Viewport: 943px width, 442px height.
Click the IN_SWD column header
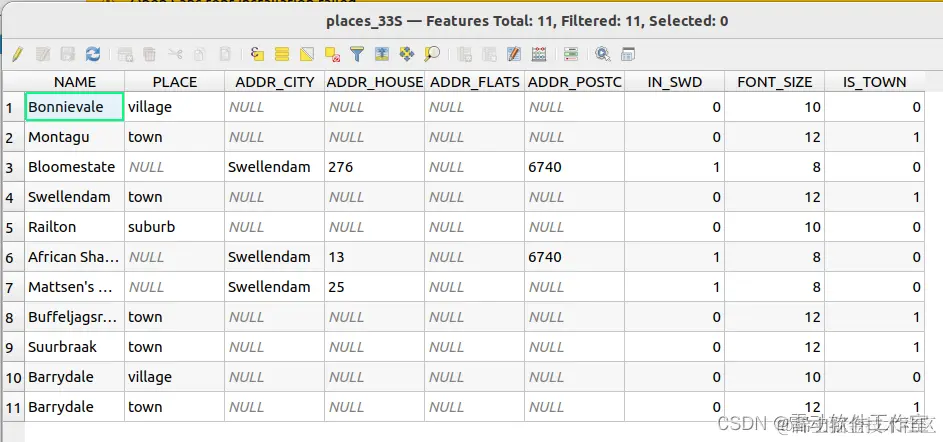[674, 82]
